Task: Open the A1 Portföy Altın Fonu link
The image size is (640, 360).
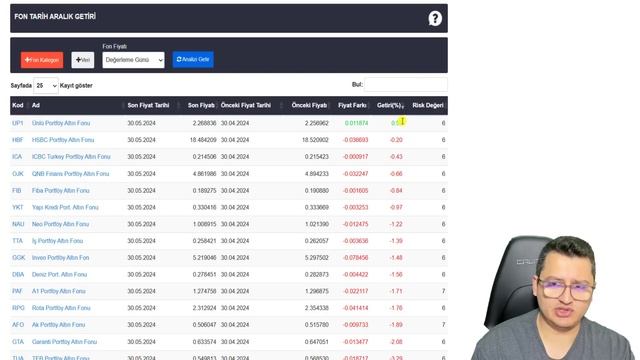Action: (x=58, y=291)
